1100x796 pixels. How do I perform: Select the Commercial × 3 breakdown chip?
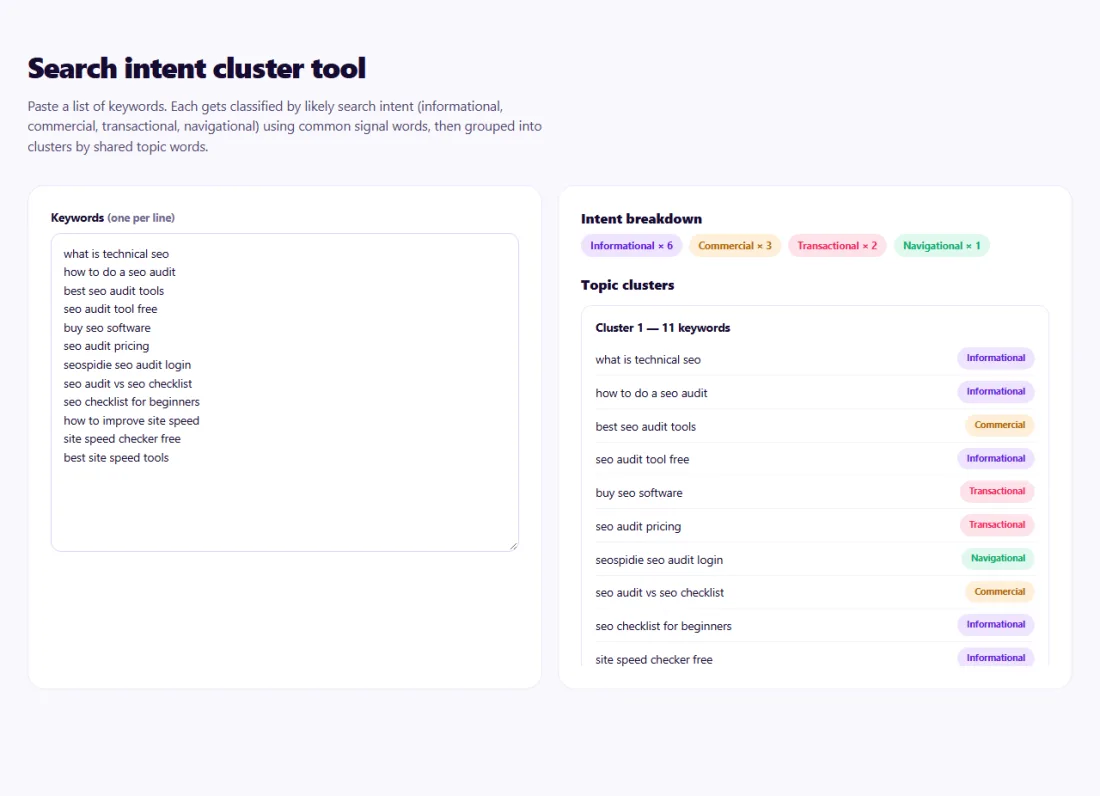pyautogui.click(x=735, y=245)
